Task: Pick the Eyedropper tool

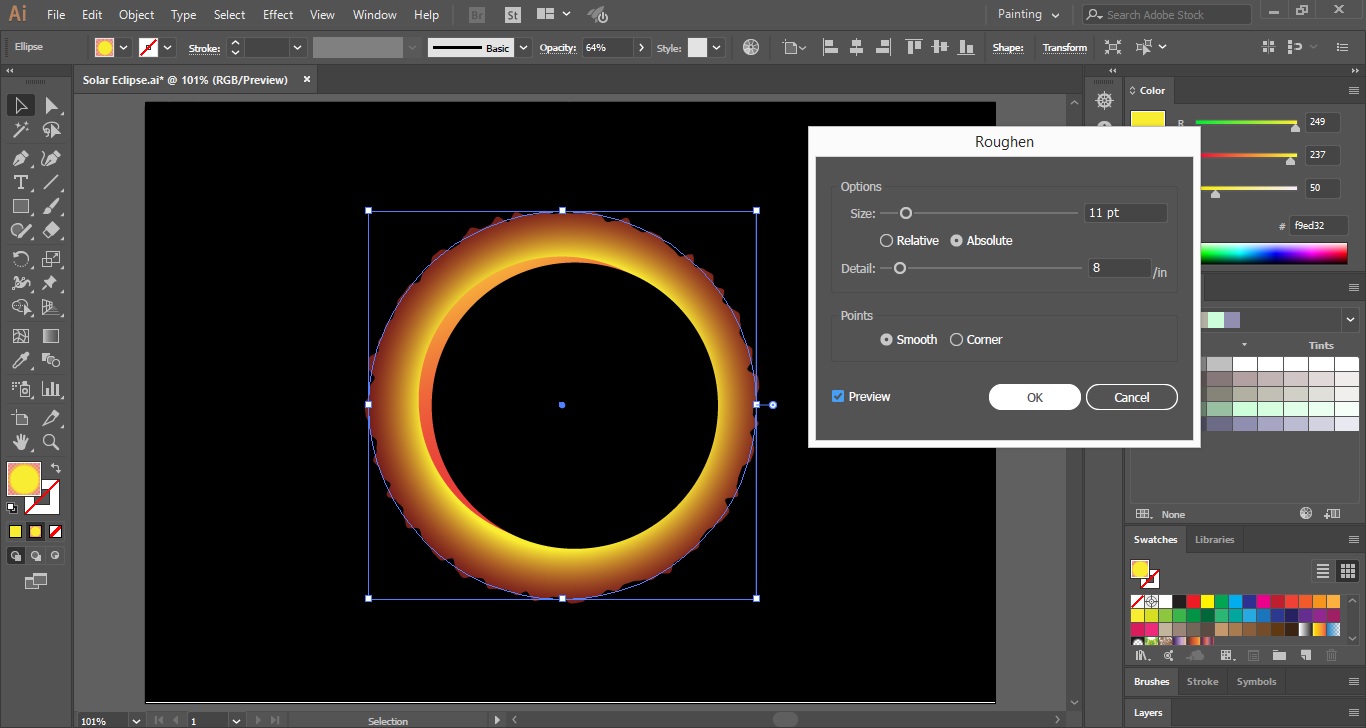Action: click(20, 359)
